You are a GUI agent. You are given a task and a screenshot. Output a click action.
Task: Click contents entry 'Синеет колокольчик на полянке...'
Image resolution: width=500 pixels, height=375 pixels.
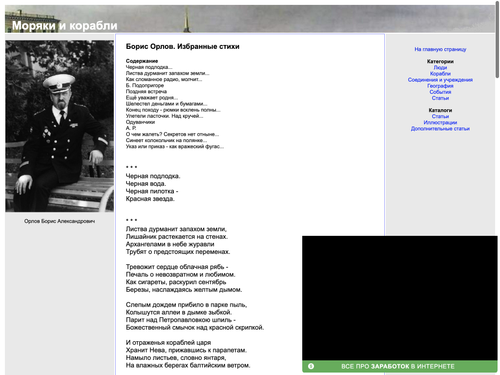coord(166,140)
